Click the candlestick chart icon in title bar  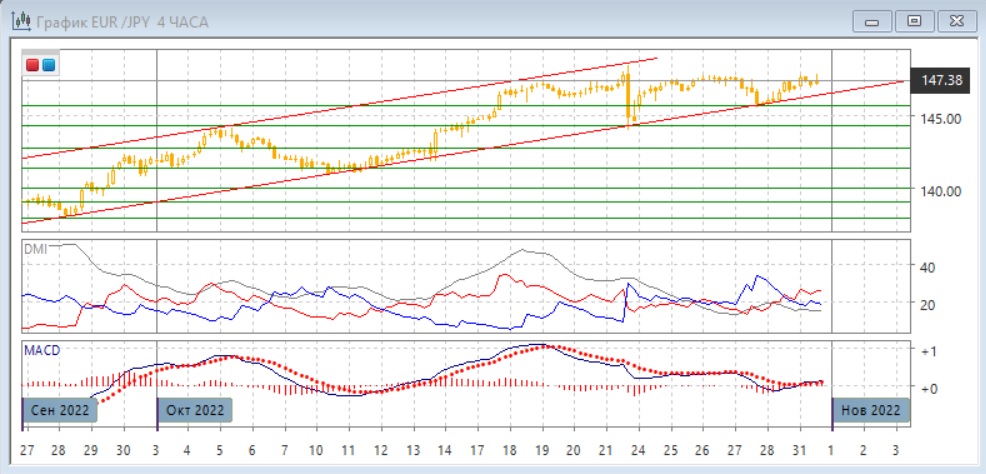(18, 21)
